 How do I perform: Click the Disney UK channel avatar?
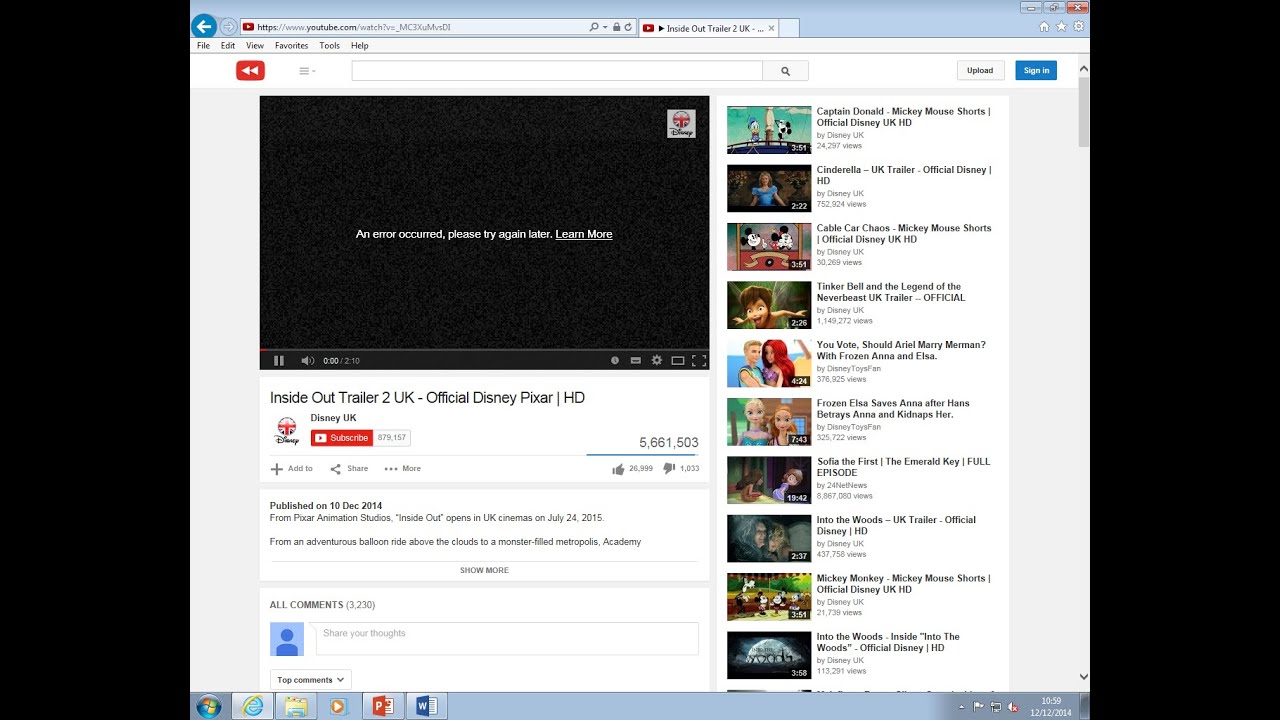point(286,431)
